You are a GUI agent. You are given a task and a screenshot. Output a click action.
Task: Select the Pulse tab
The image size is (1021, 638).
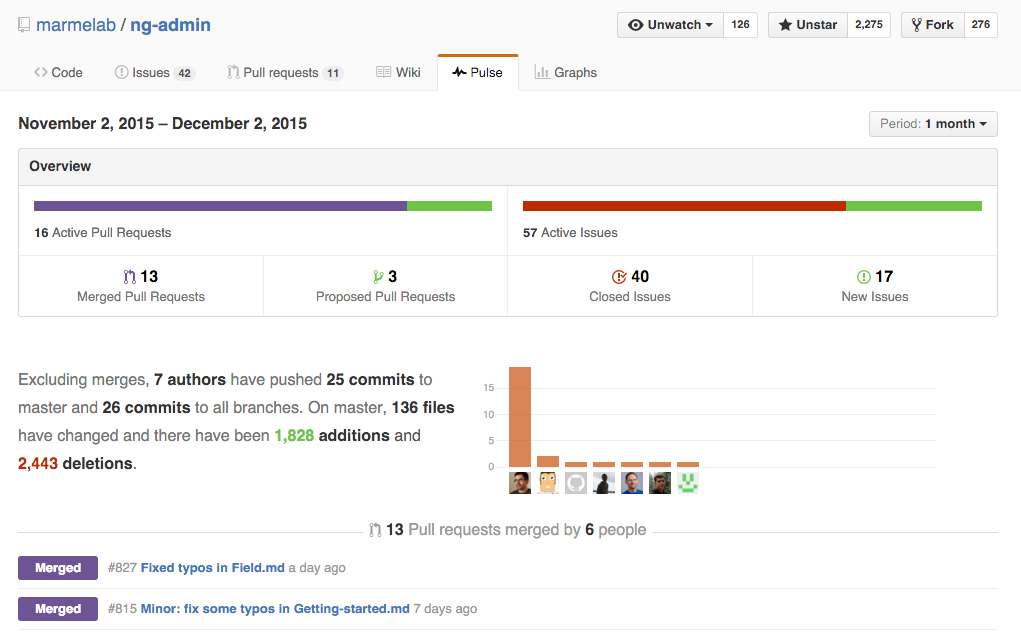coord(478,72)
